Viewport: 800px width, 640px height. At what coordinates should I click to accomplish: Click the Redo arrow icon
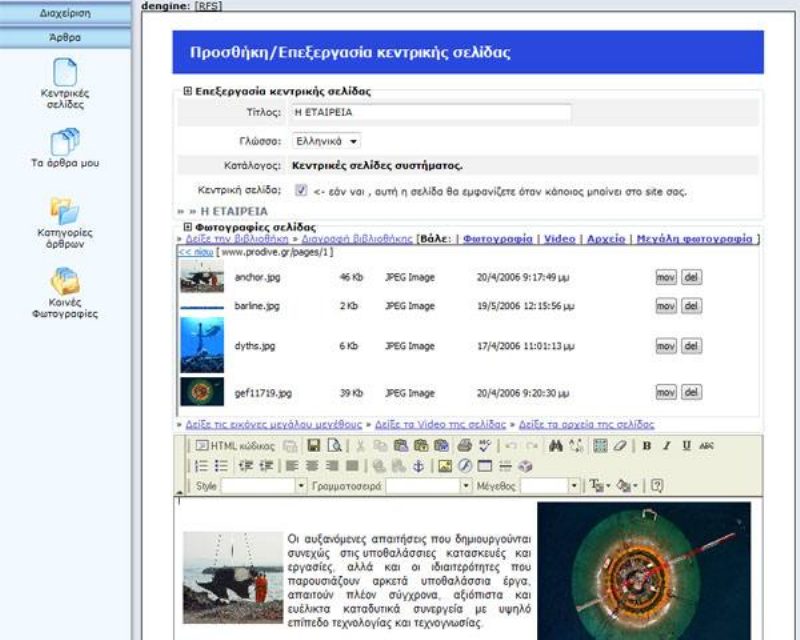point(532,446)
